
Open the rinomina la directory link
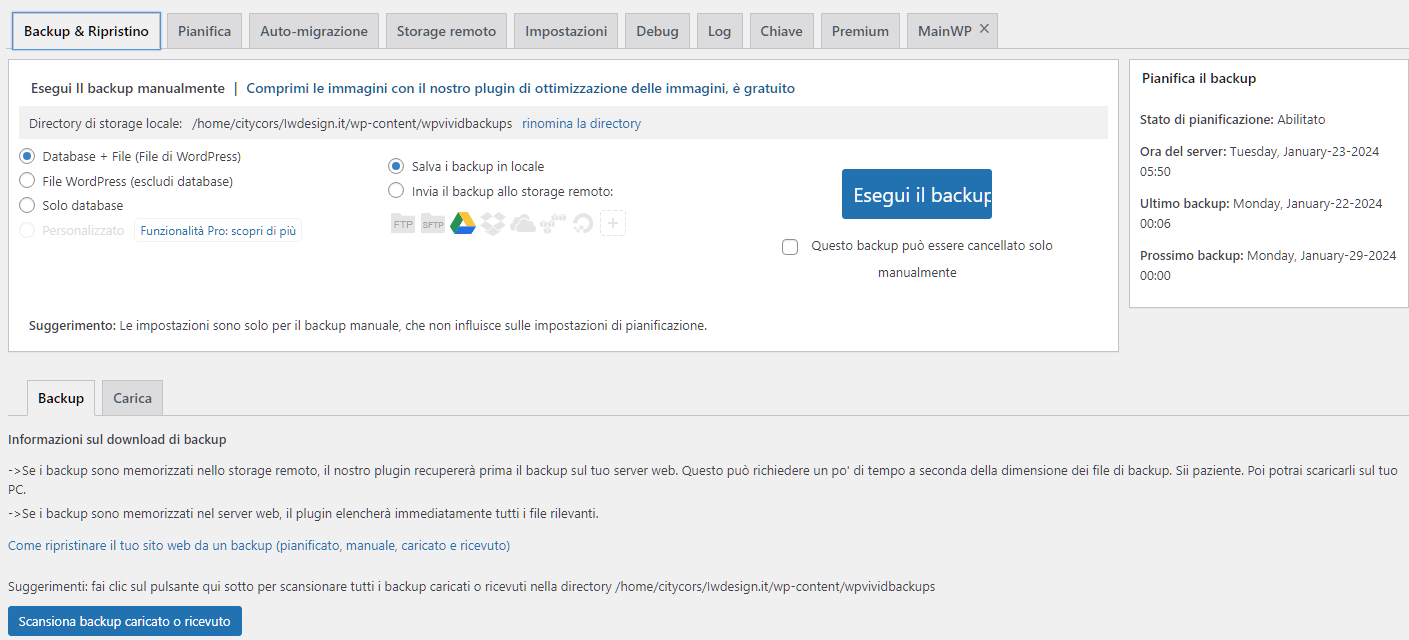[581, 124]
